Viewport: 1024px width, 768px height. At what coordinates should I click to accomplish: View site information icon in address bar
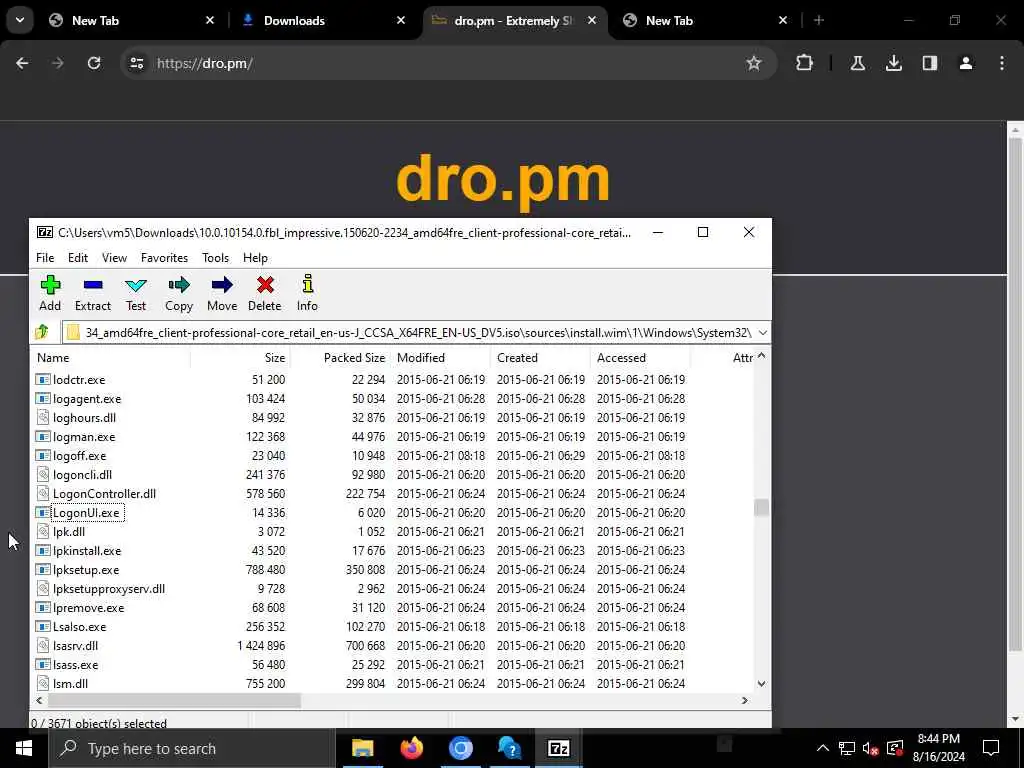click(136, 63)
